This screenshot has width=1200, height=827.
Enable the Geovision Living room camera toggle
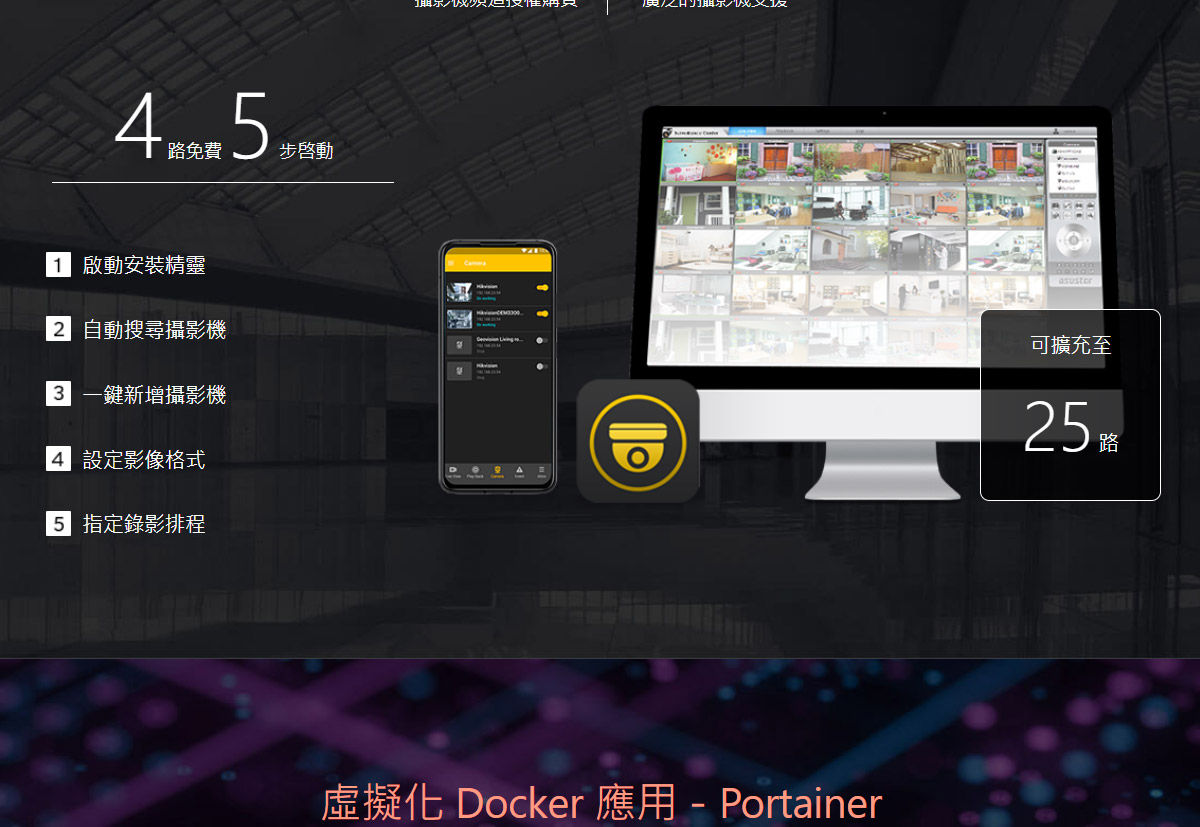[542, 340]
